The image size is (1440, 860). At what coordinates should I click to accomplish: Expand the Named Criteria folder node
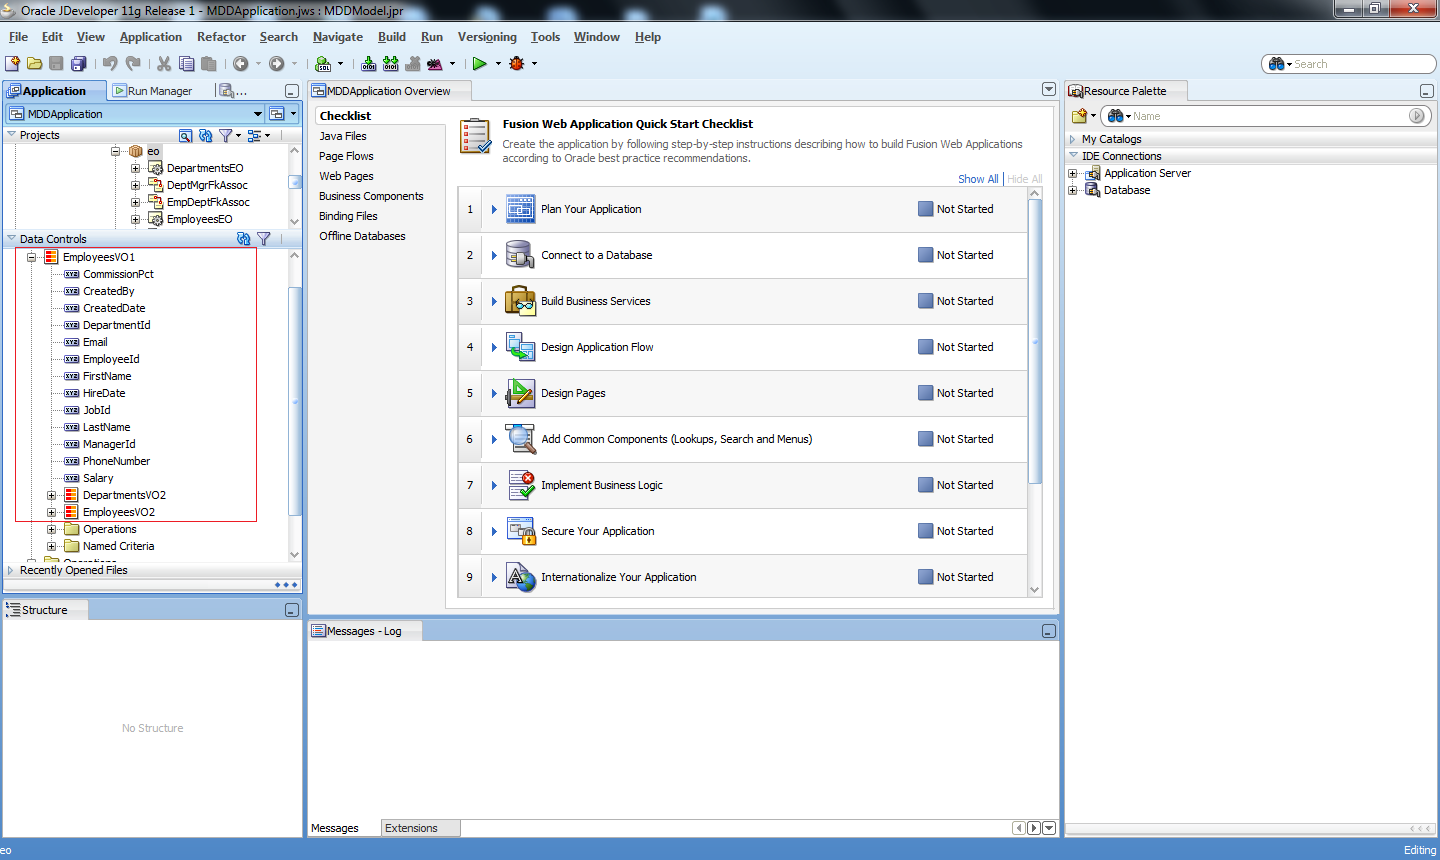(51, 546)
